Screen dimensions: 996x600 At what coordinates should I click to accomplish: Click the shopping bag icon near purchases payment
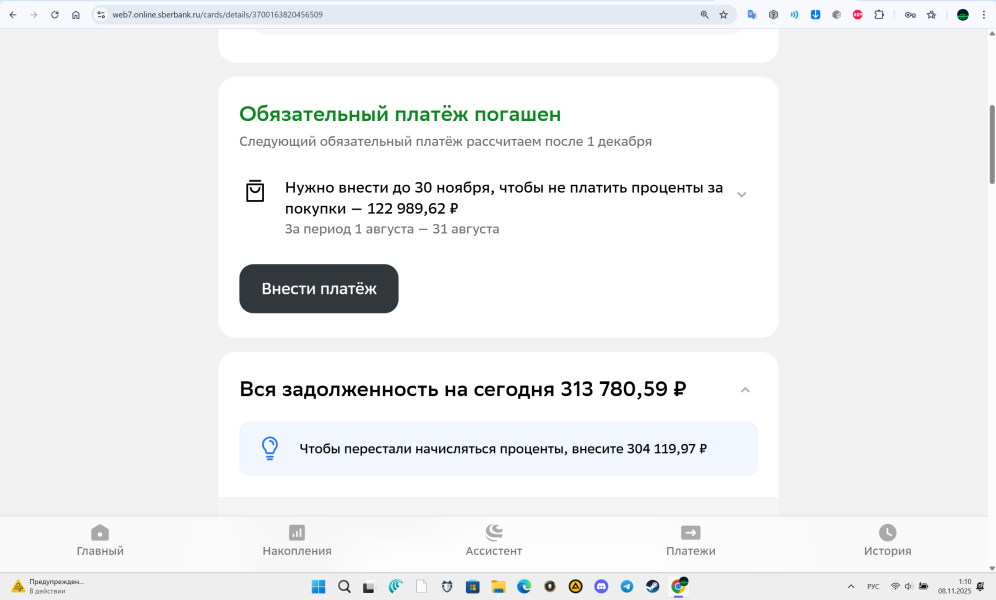pos(255,191)
